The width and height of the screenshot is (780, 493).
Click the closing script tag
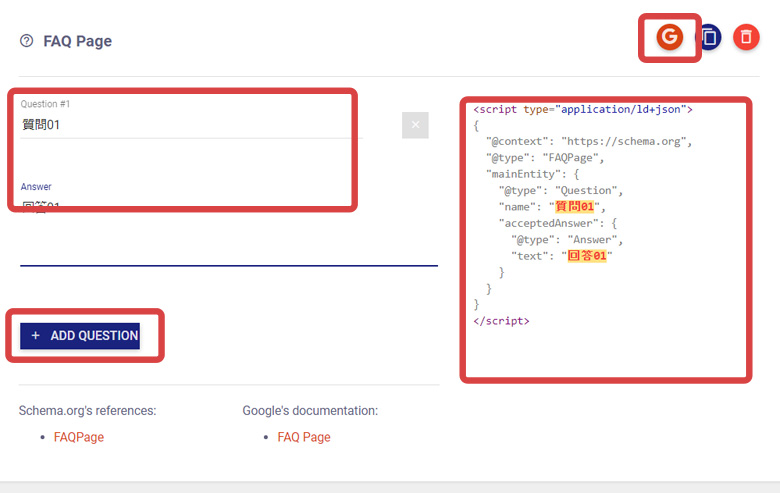(x=501, y=320)
